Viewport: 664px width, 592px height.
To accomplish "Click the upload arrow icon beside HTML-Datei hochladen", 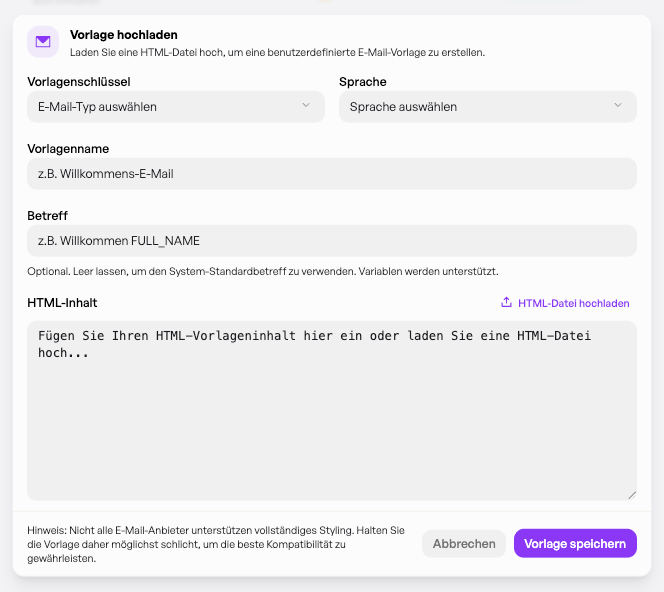I will pyautogui.click(x=506, y=302).
